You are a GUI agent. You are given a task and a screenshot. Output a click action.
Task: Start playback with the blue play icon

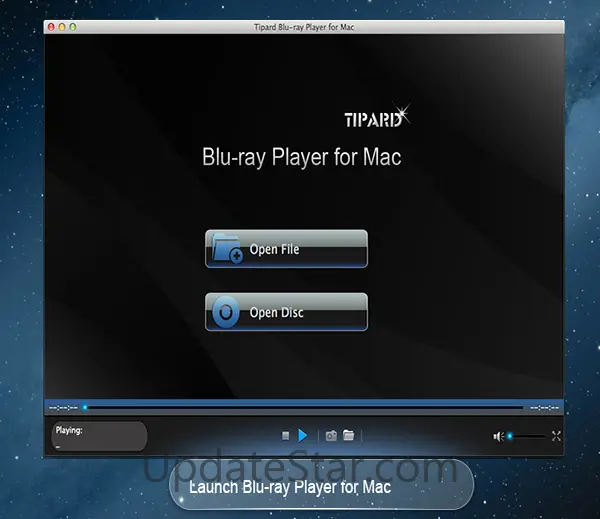(303, 436)
